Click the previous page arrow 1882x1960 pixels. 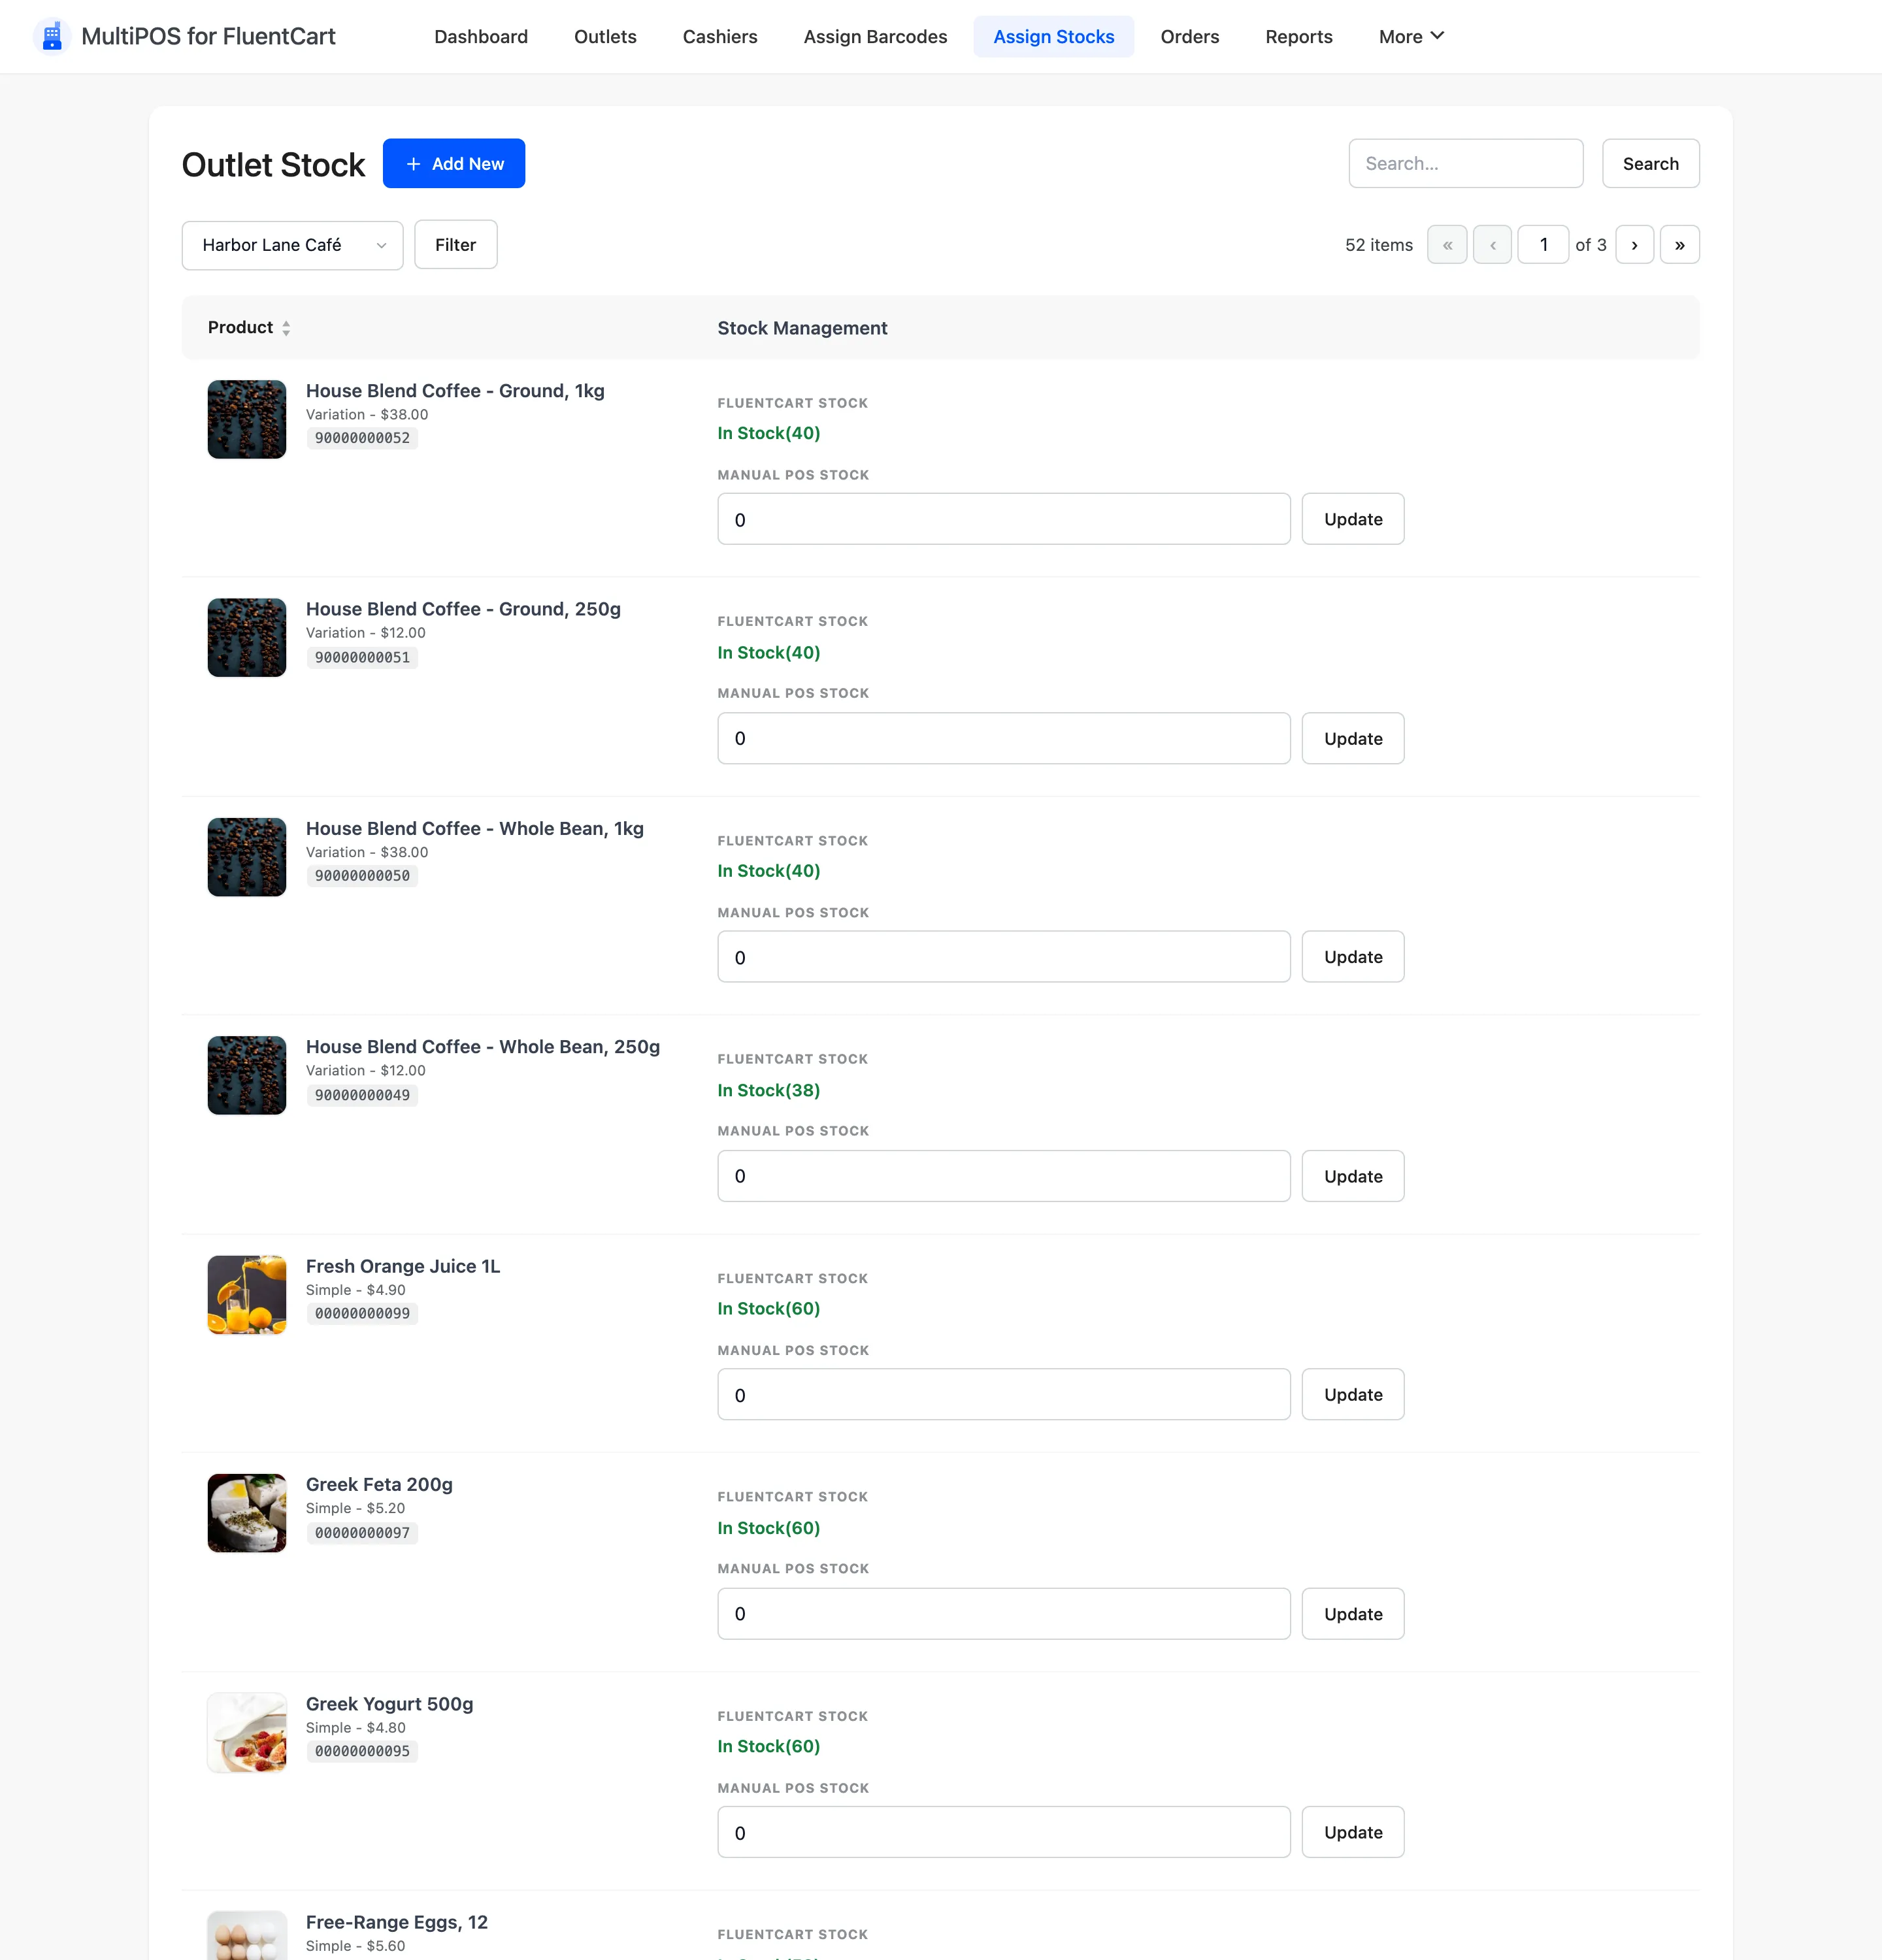(x=1492, y=245)
